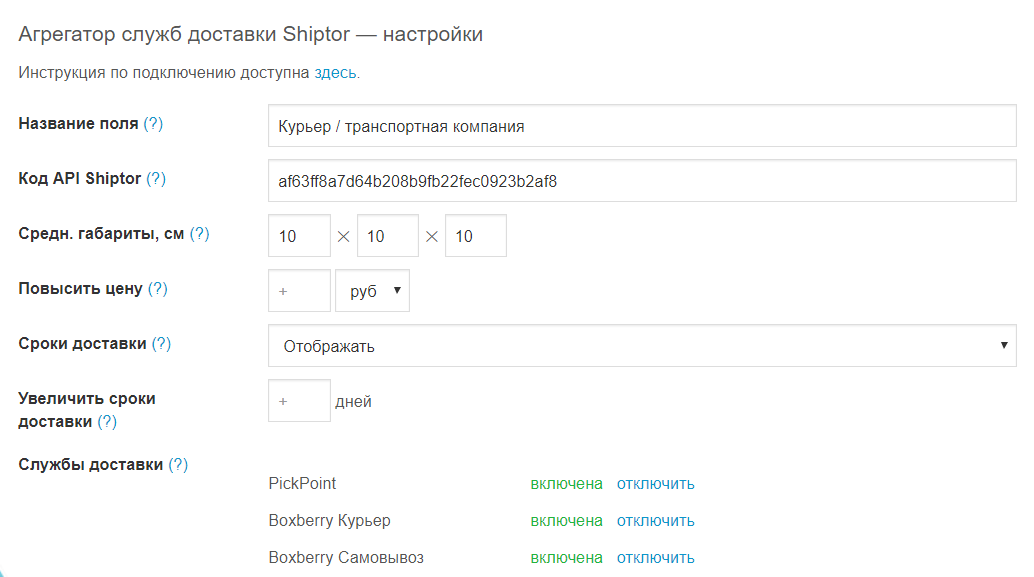This screenshot has width=1034, height=577.
Task: Disable PickPoint via "отключить"
Action: click(x=655, y=484)
